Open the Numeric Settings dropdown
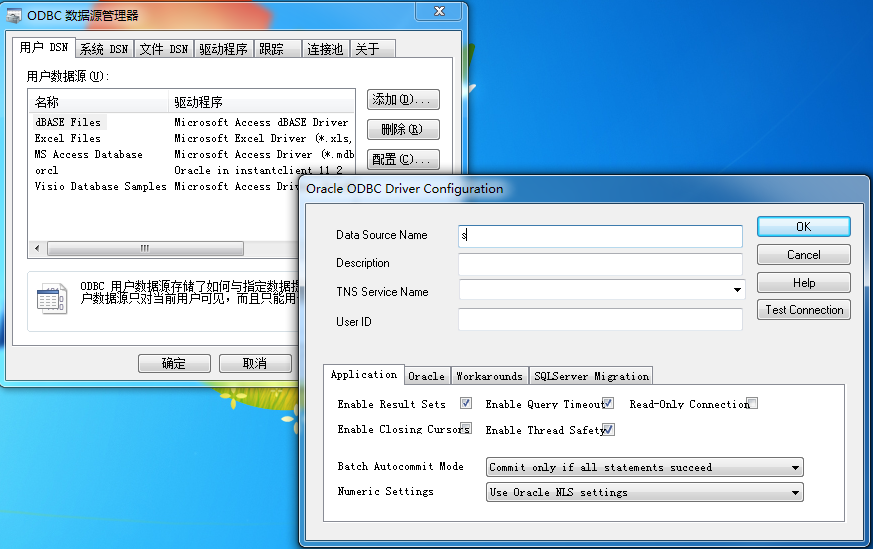This screenshot has width=873, height=549. click(795, 493)
